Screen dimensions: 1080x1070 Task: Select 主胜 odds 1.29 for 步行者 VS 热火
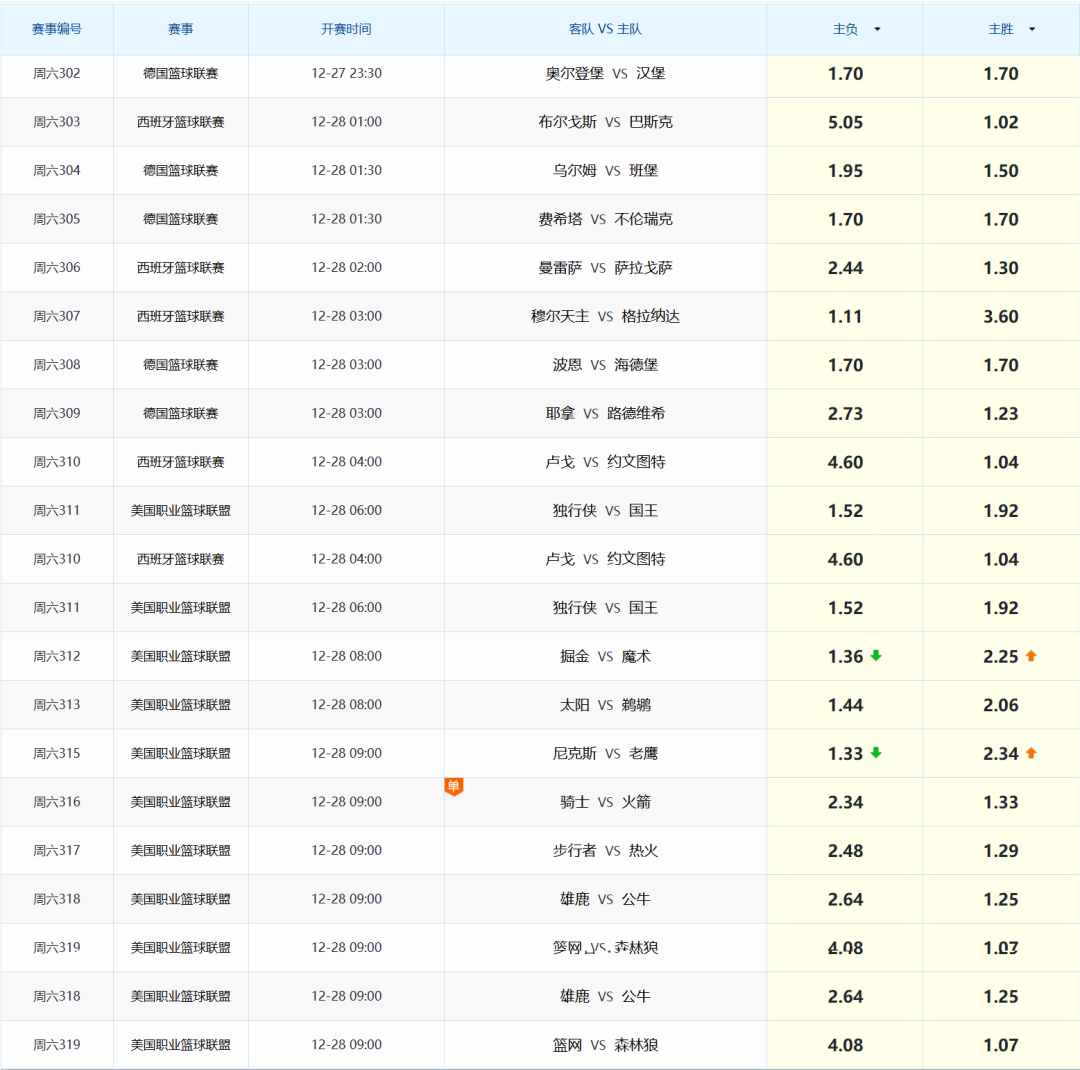(x=1001, y=851)
